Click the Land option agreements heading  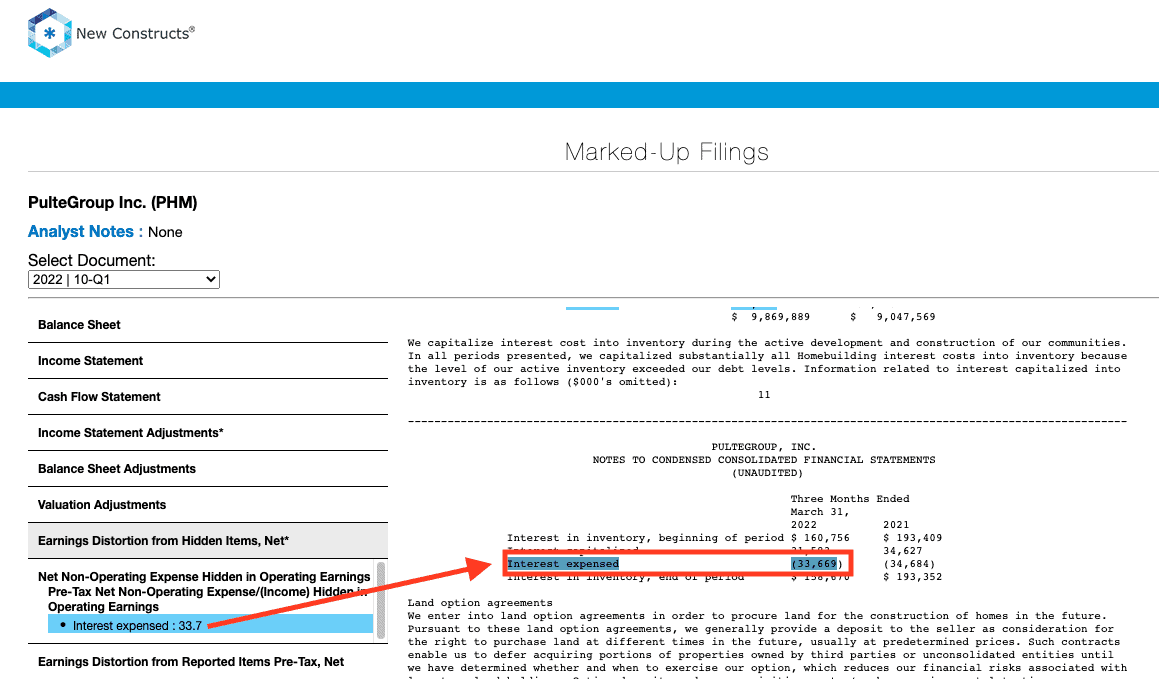pos(480,603)
